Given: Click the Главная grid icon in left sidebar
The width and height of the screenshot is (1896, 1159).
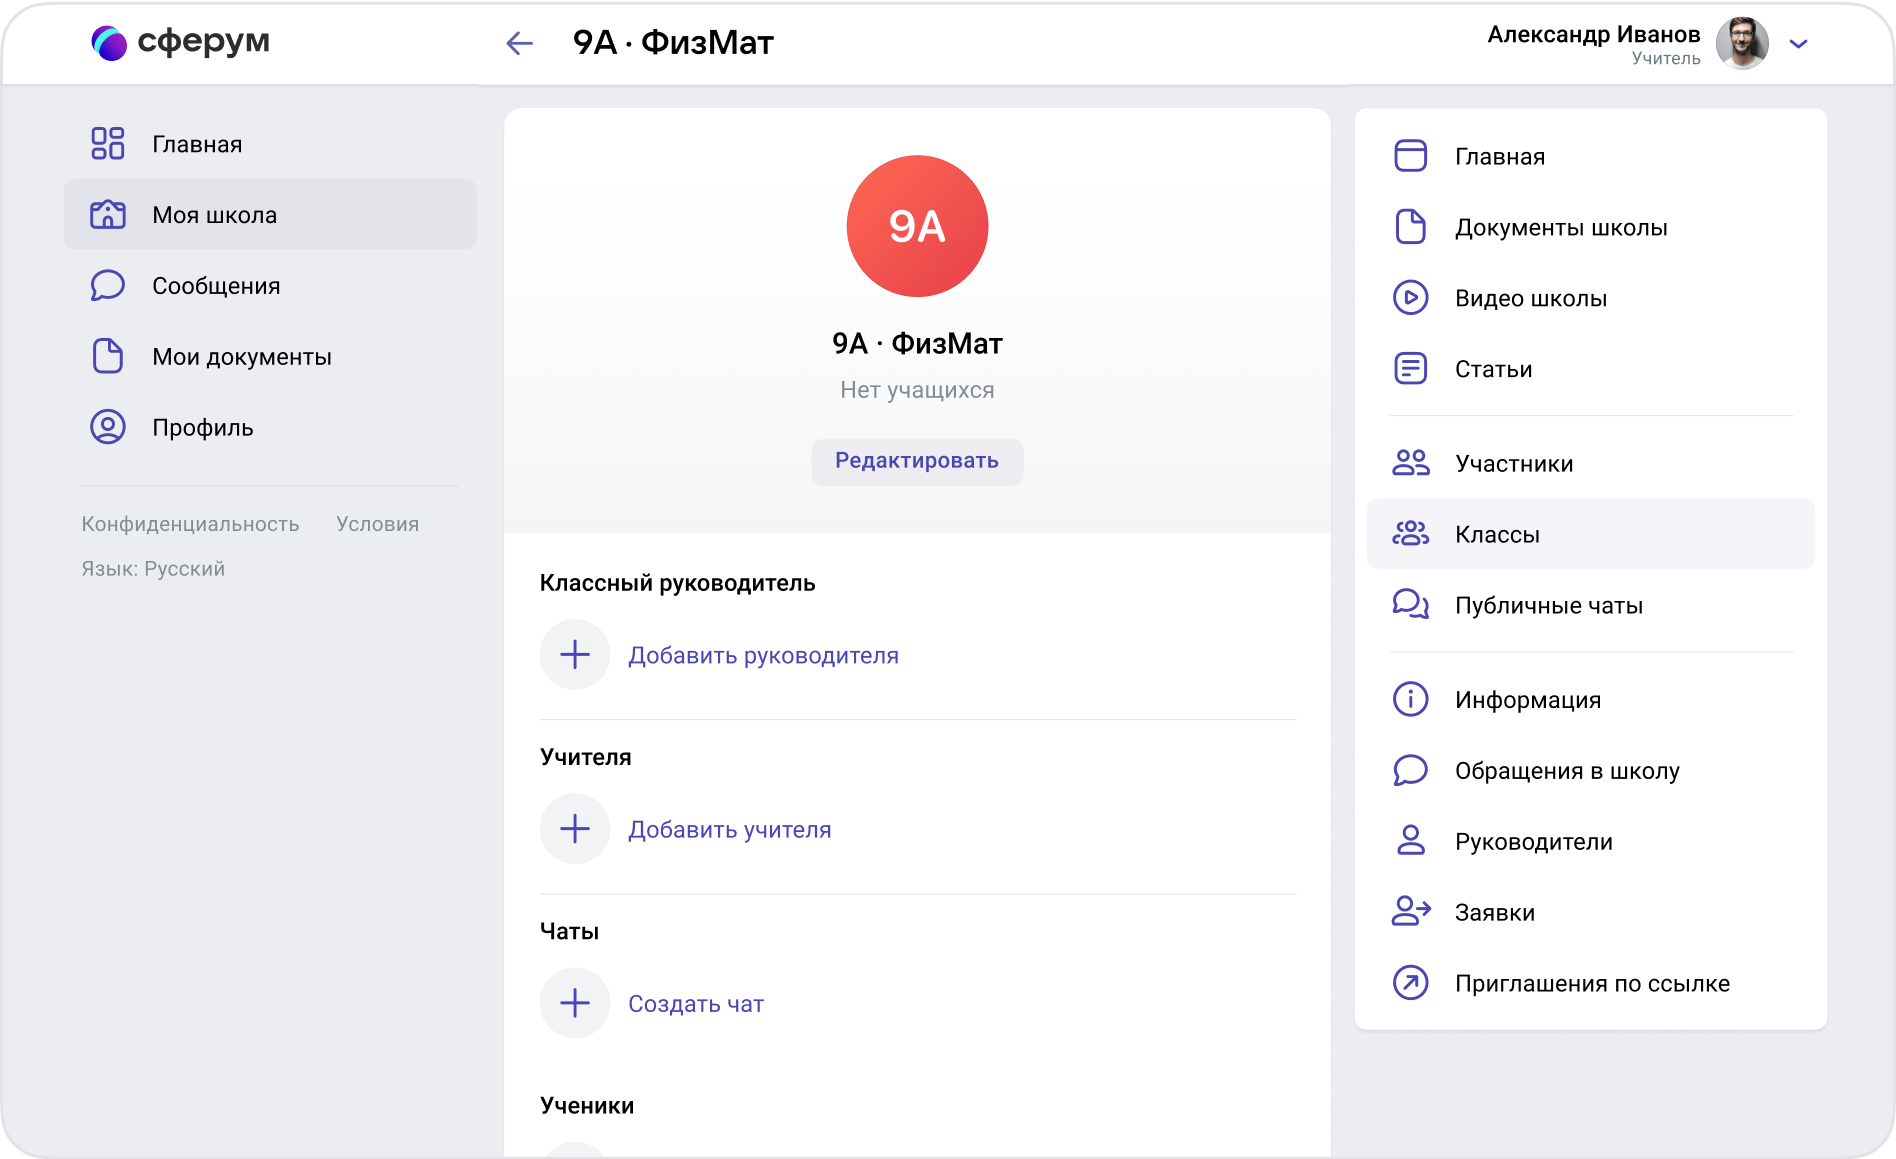Looking at the screenshot, I should point(108,143).
